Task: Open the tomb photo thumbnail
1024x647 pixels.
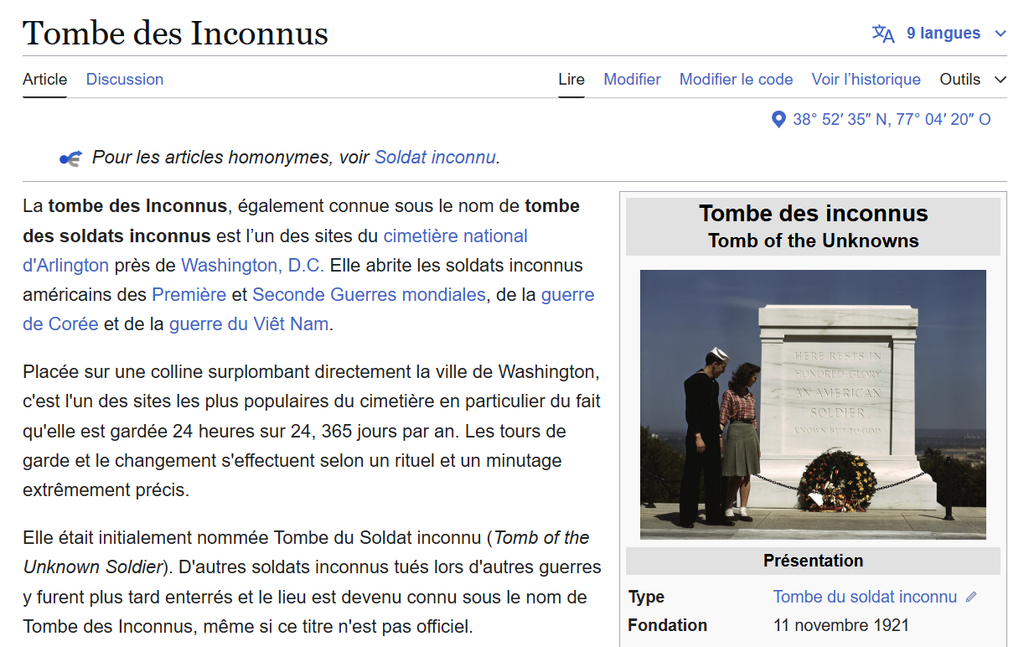Action: pyautogui.click(x=812, y=405)
